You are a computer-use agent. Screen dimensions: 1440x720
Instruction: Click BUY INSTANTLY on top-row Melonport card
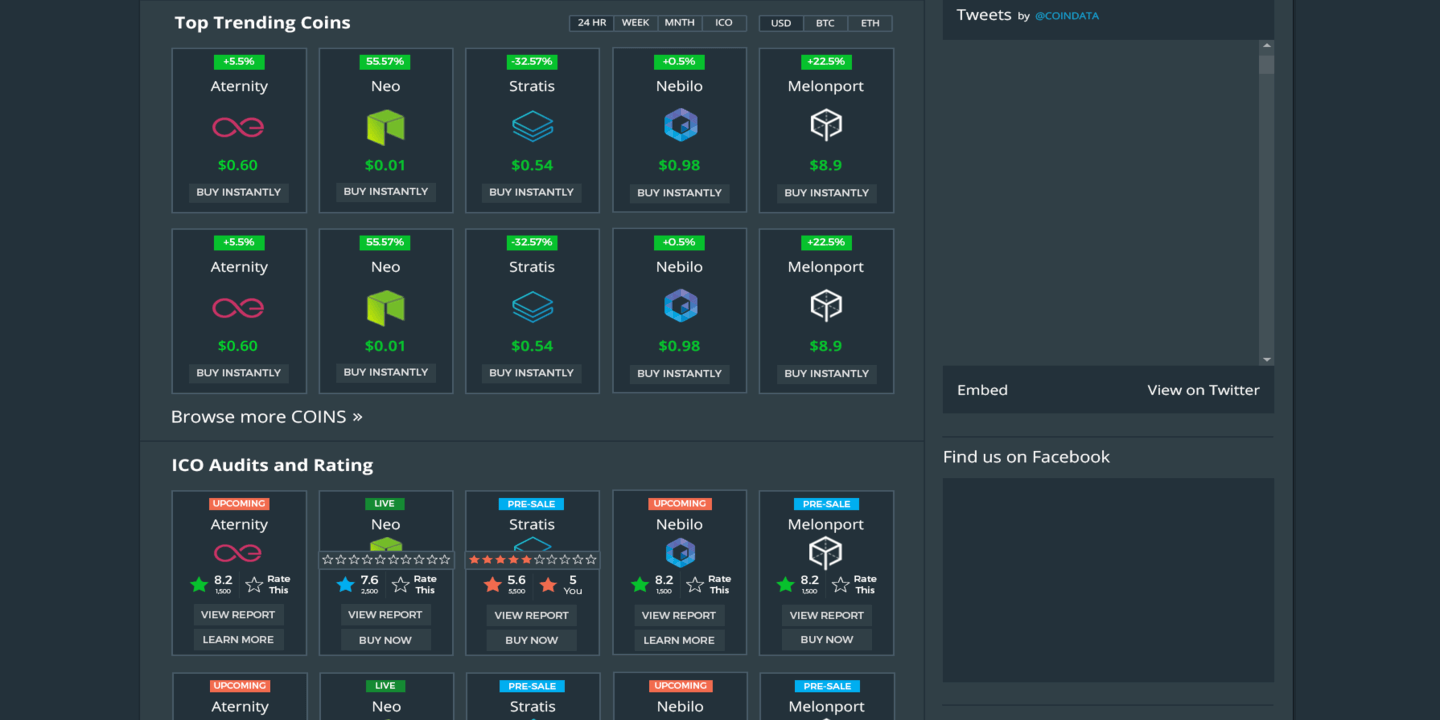point(826,193)
